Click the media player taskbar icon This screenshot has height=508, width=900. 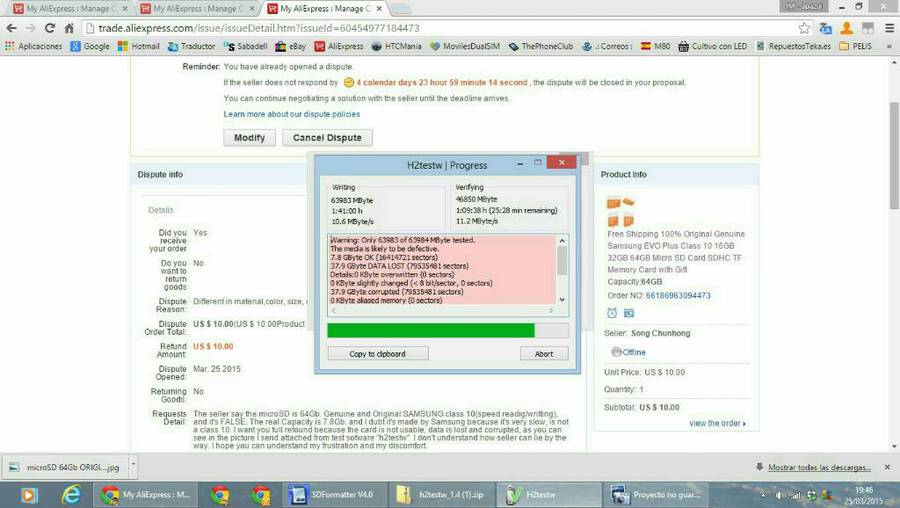[29, 494]
